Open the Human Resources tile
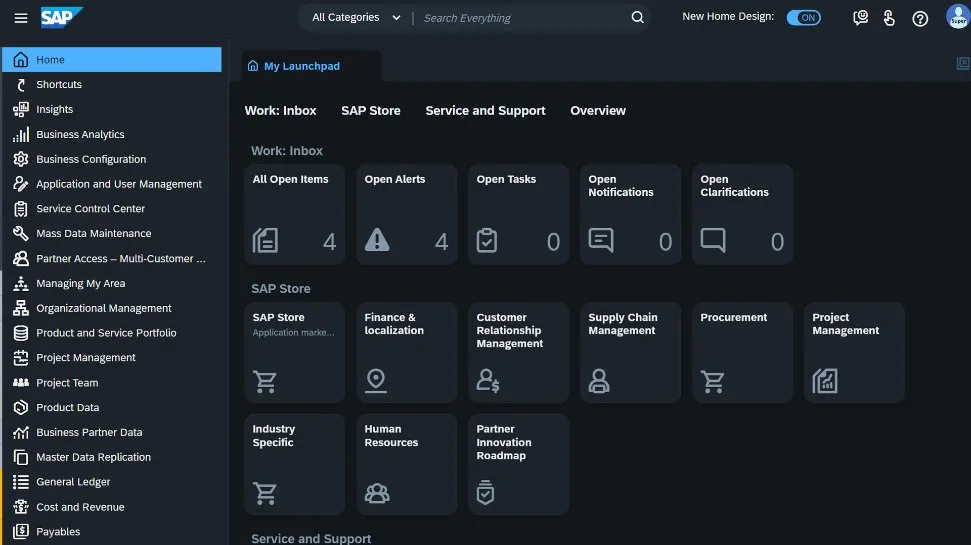 (406, 464)
